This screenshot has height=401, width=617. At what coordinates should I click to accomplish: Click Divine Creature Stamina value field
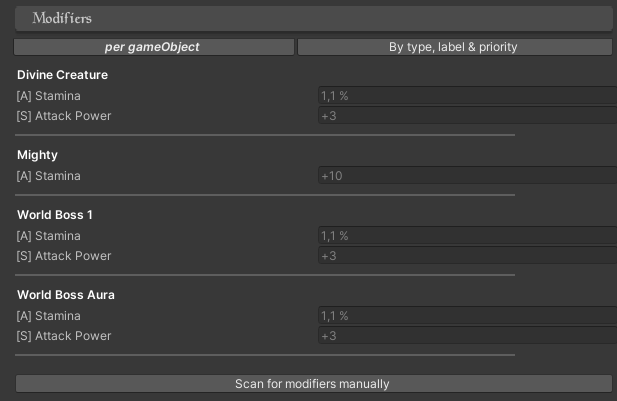point(466,96)
